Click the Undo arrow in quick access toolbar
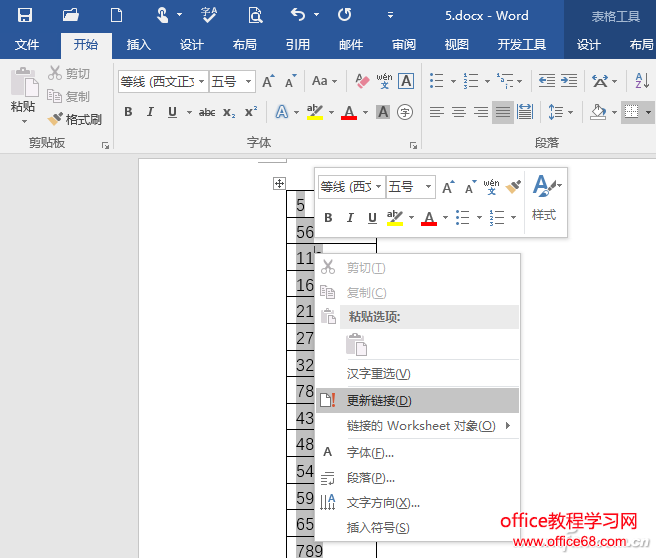Viewport: 656px width, 558px height. tap(298, 15)
